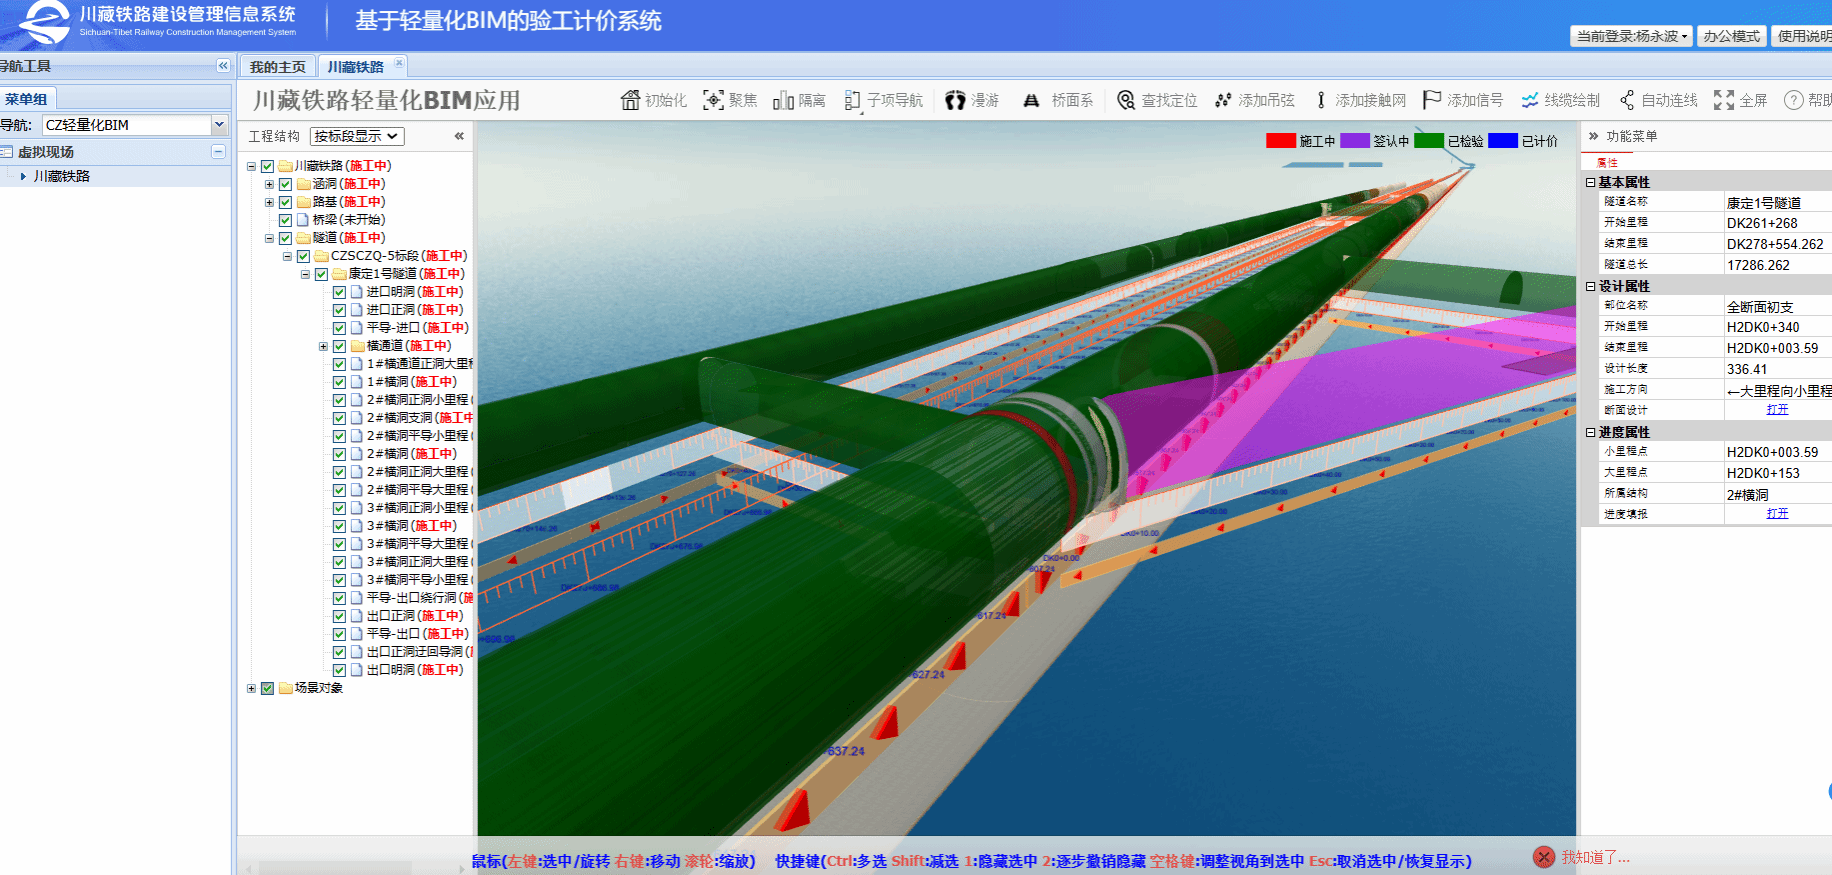Click the blue 已计价 legend swatch
Viewport: 1832px width, 875px height.
[x=1503, y=141]
